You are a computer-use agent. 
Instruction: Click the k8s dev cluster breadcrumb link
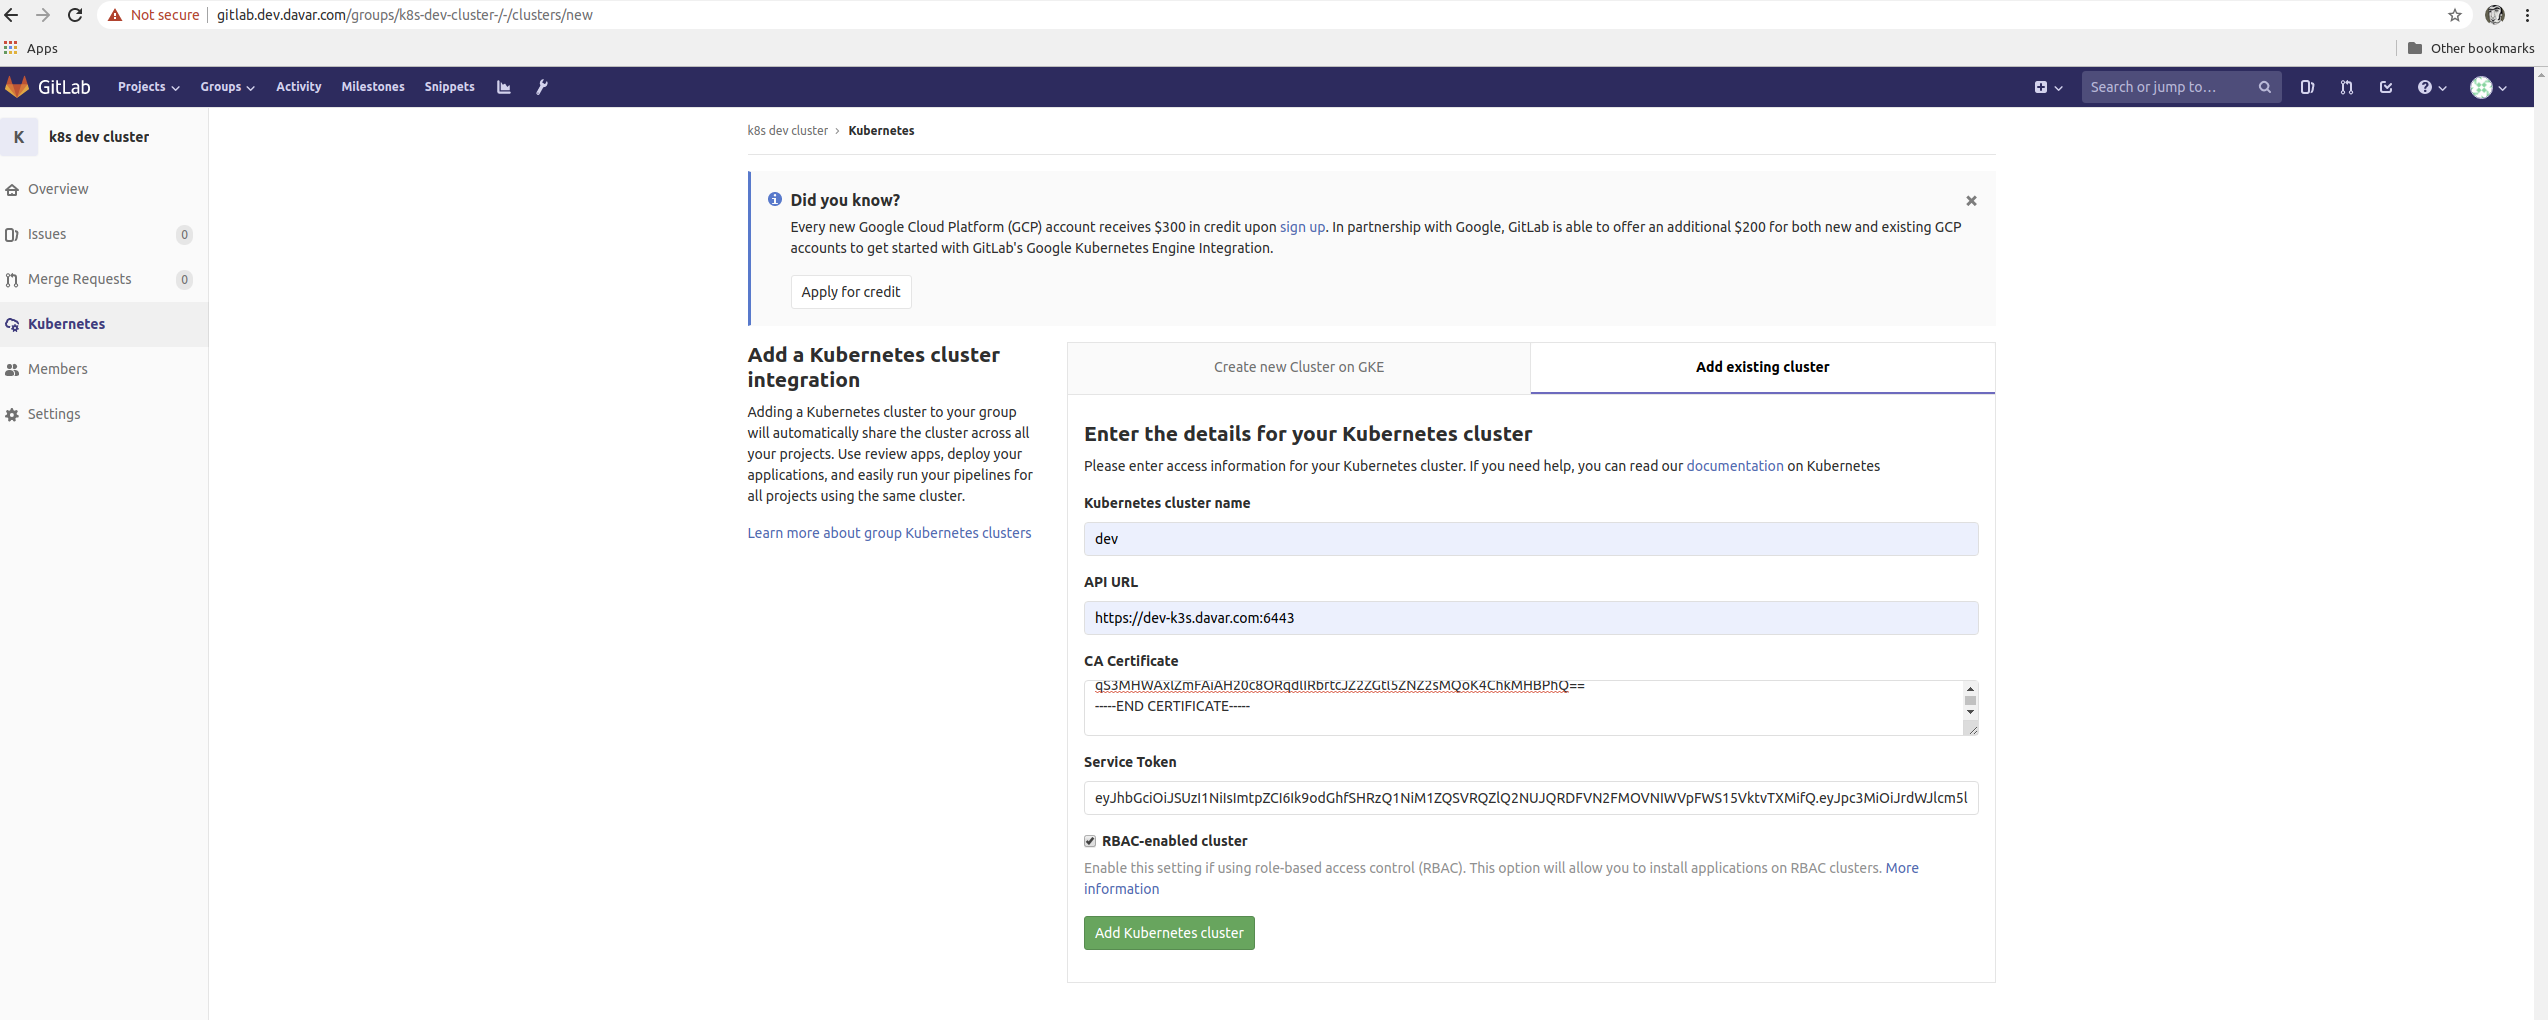point(787,131)
